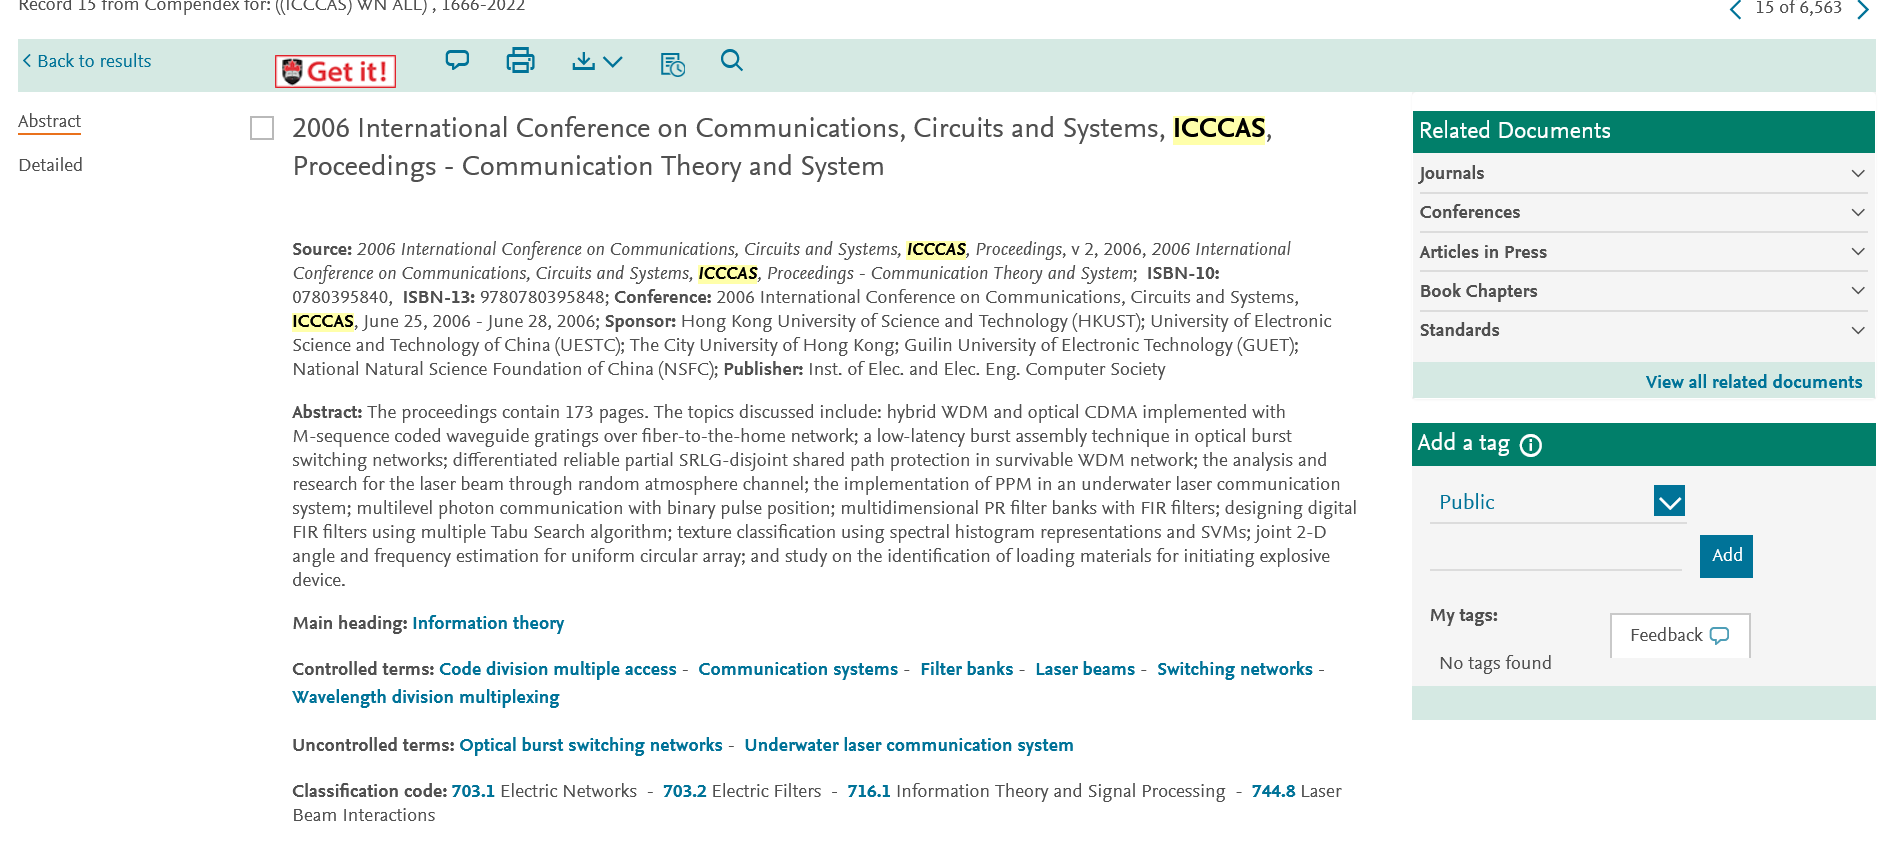This screenshot has width=1893, height=850.
Task: Click the record title heading text
Action: tap(782, 147)
